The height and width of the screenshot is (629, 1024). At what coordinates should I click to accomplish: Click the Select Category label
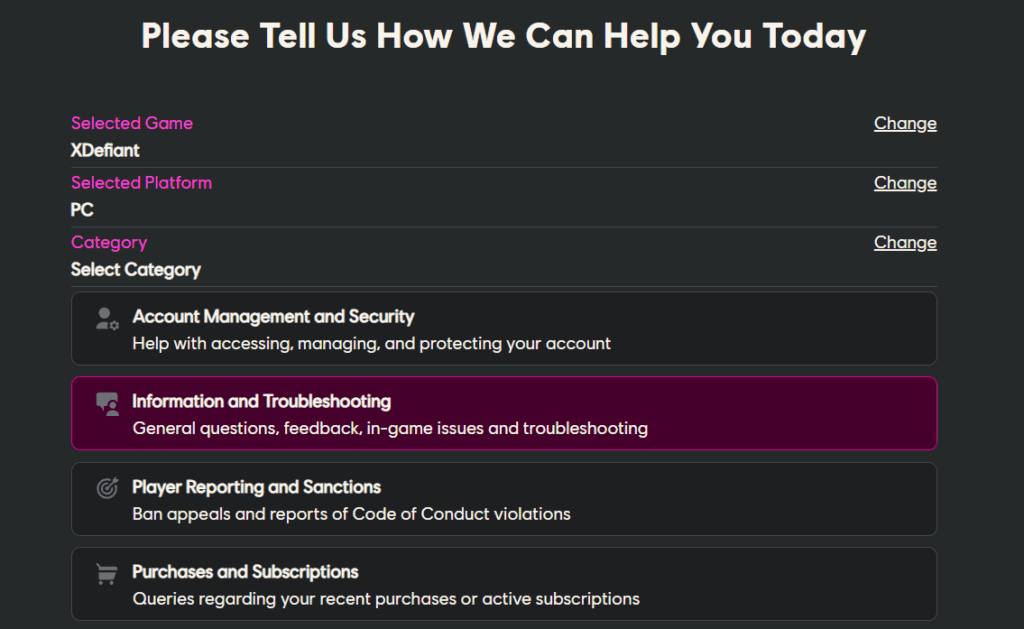(136, 269)
